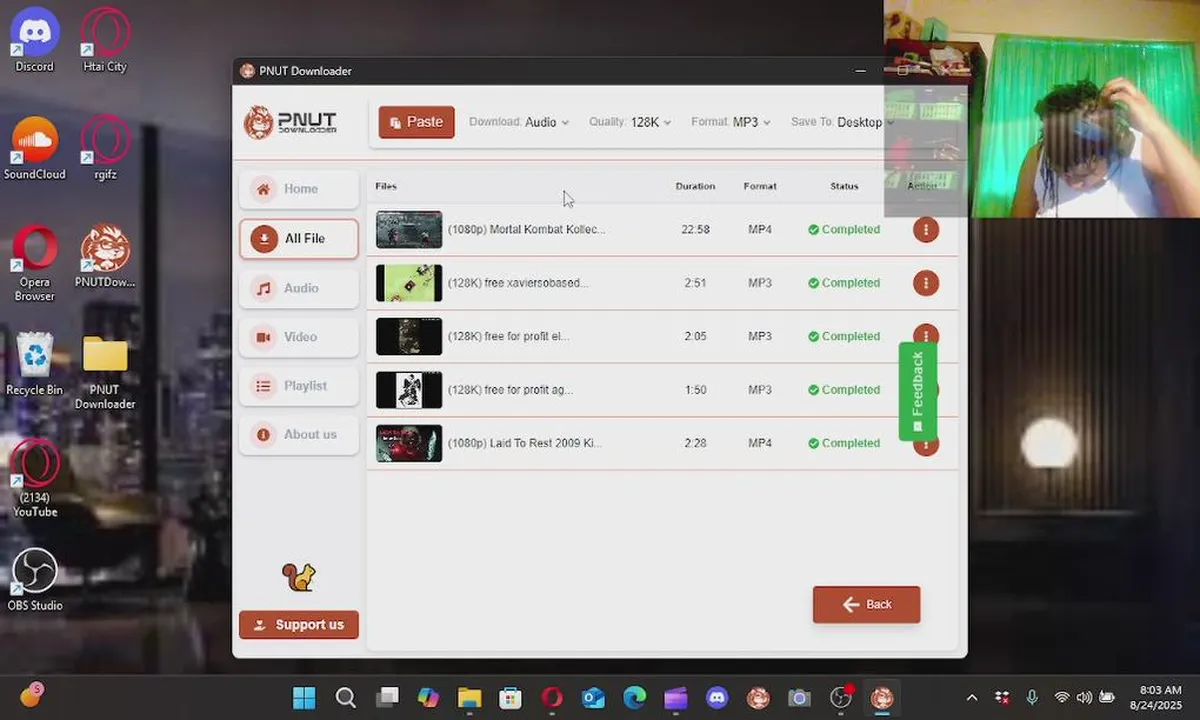Open the Camera app from the taskbar
This screenshot has width=1200, height=720.
coord(799,698)
